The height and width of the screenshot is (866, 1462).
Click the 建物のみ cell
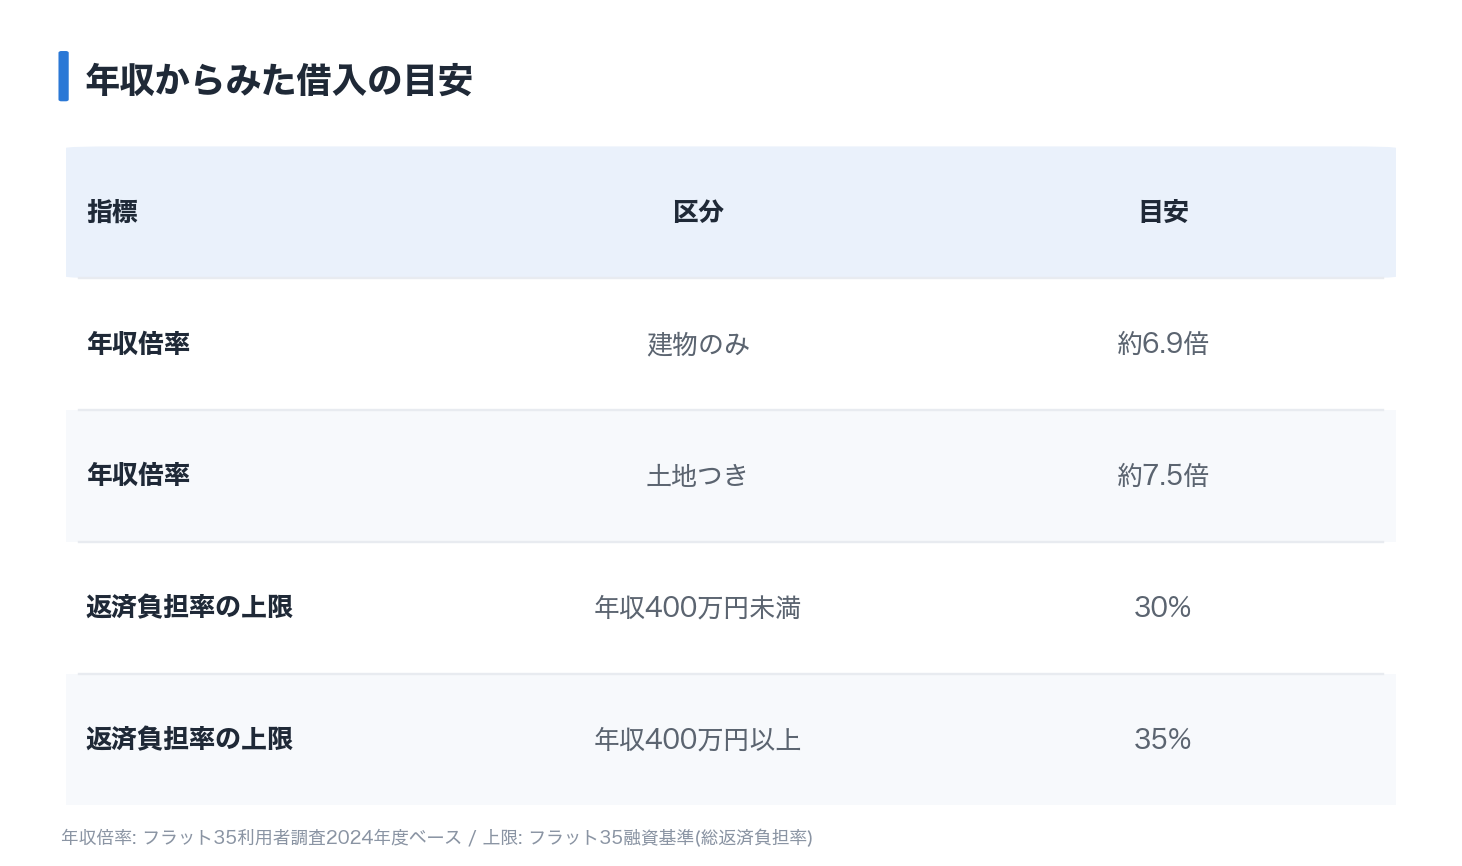coord(698,344)
